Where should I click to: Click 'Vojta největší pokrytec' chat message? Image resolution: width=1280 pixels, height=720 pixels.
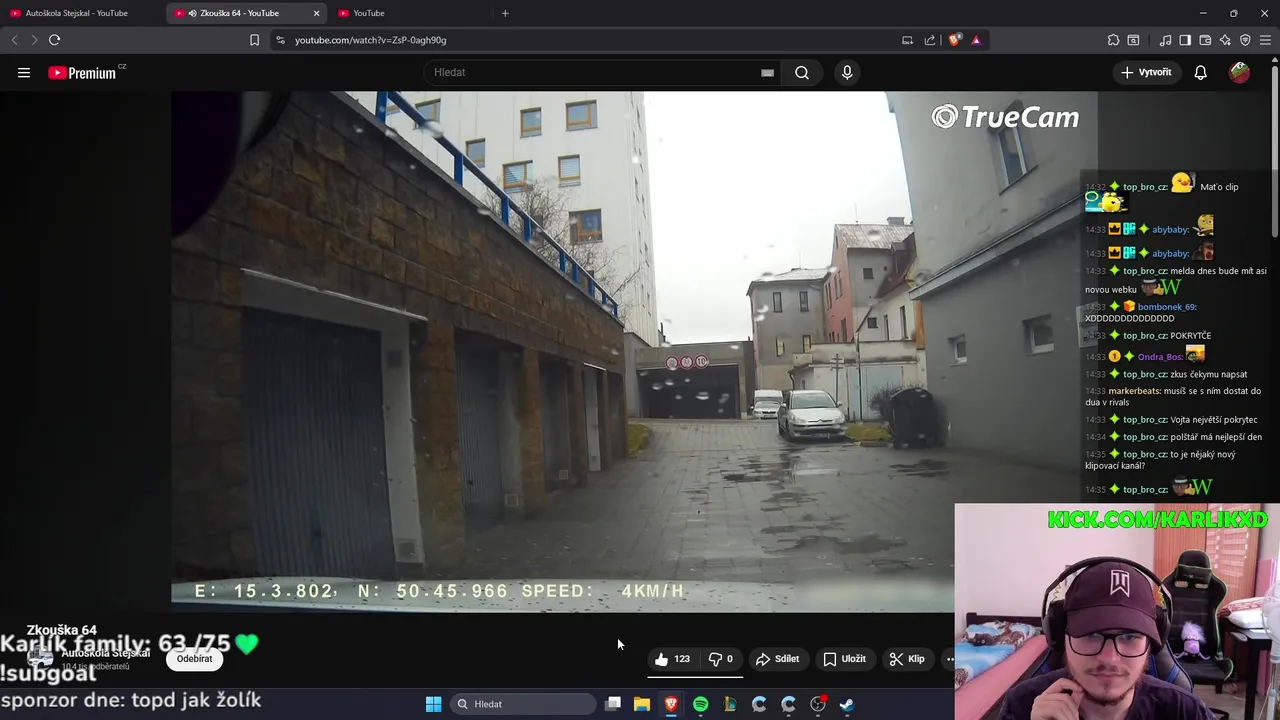coord(1214,420)
